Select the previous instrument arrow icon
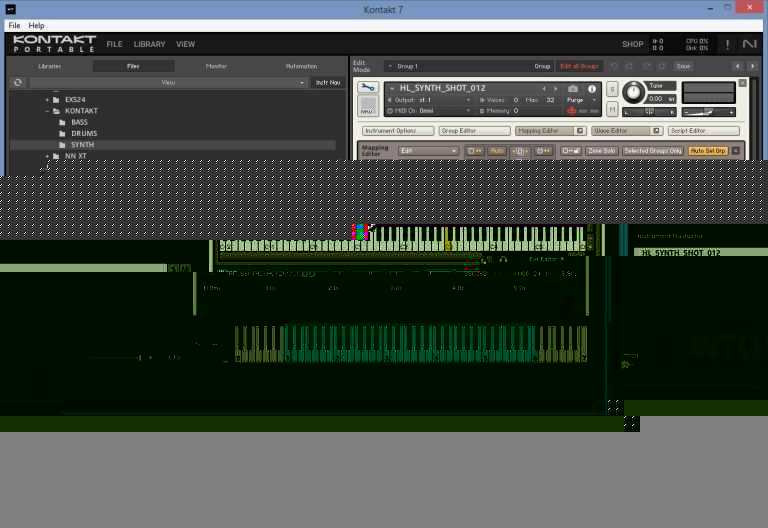Image resolution: width=768 pixels, height=528 pixels. [544, 89]
